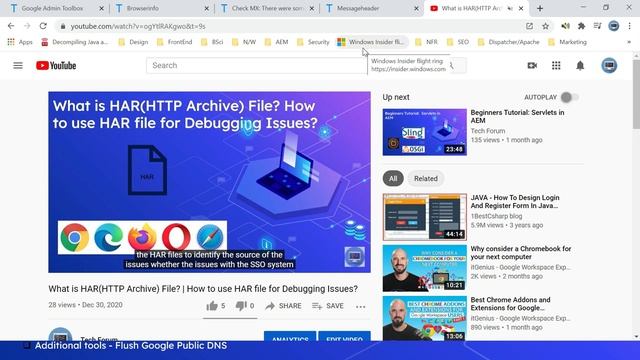Screen dimensions: 640x360
Task: Switch to the Google Admin Toolbox tab
Action: [x=52, y=8]
